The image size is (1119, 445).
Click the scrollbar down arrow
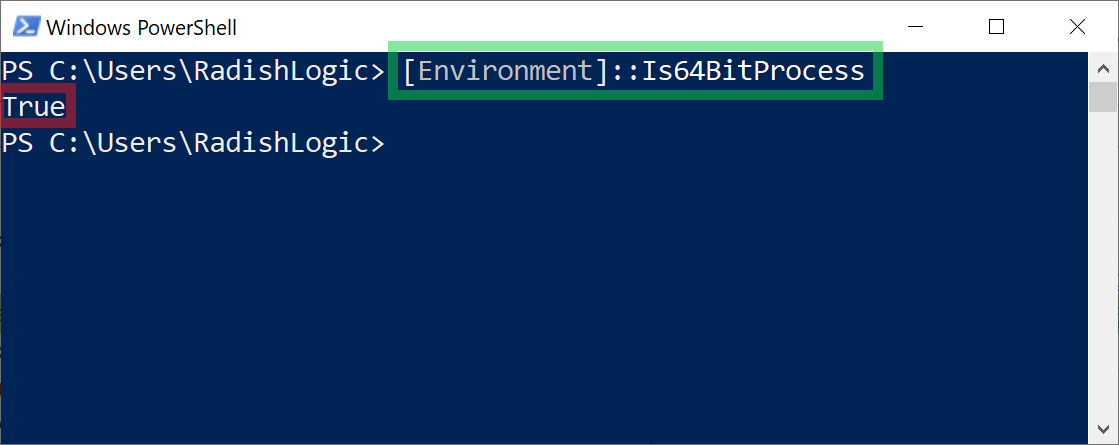coord(1103,428)
